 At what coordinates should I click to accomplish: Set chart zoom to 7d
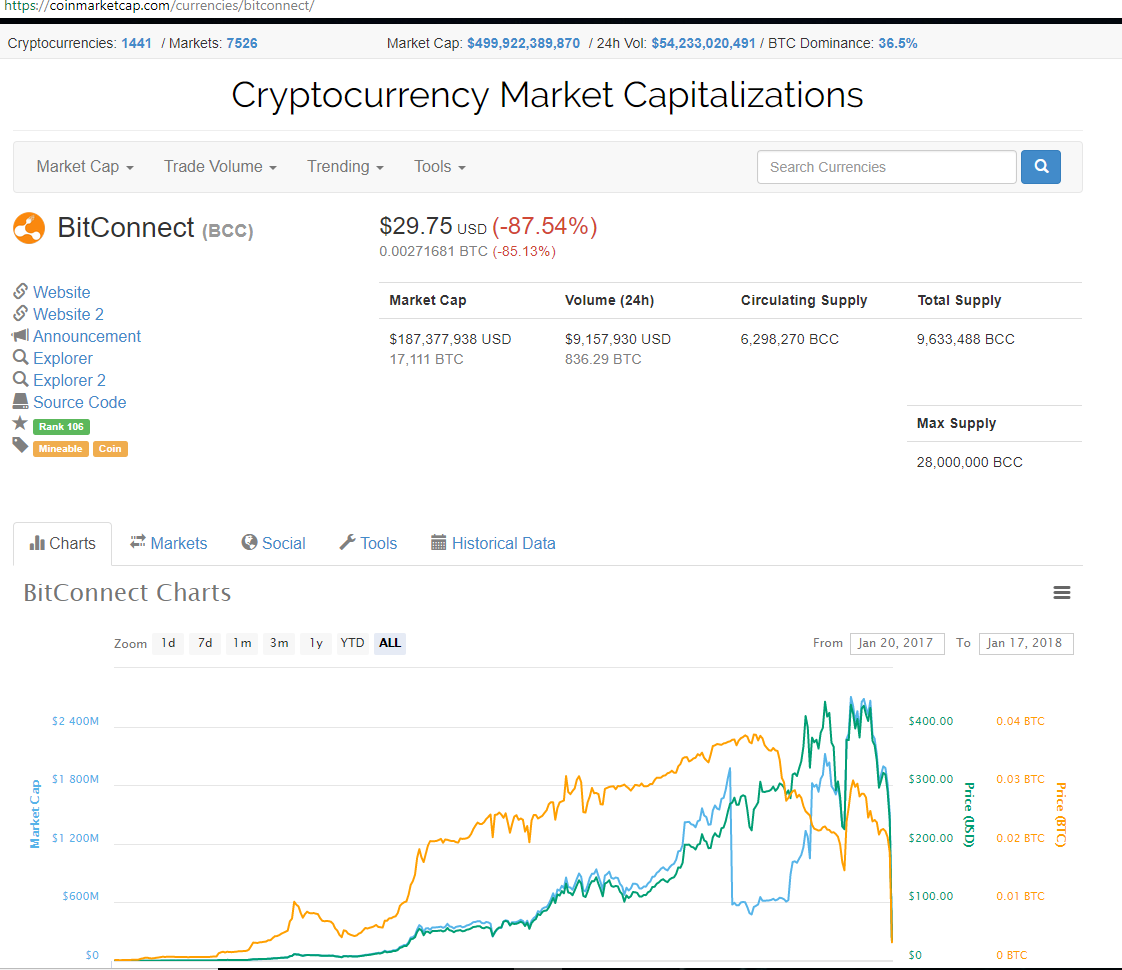click(205, 643)
